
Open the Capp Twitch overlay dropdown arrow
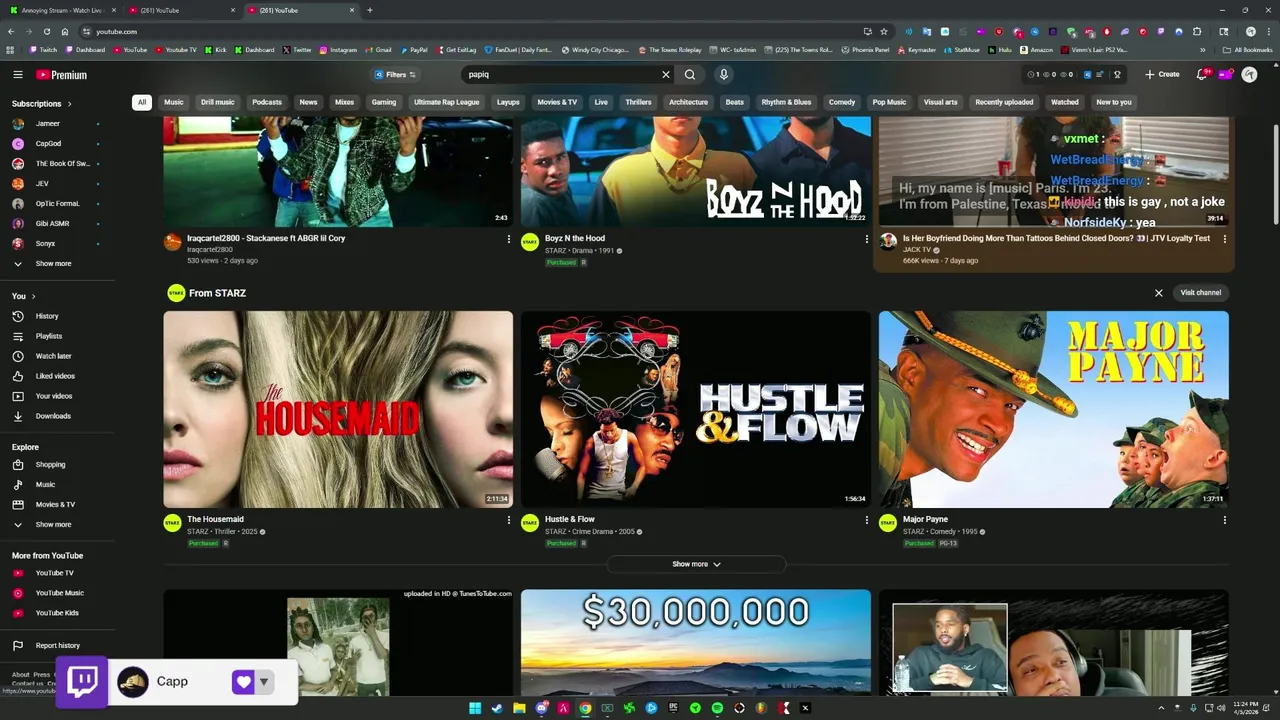(264, 682)
